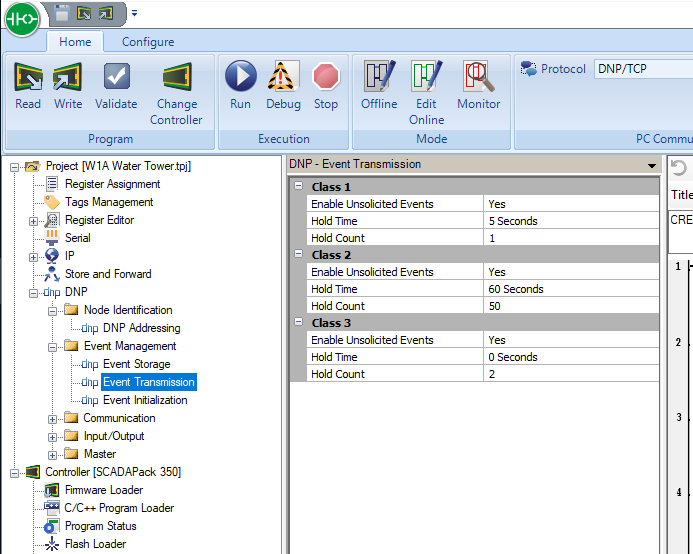Switch to Edit Online mode
The width and height of the screenshot is (693, 554).
[x=426, y=94]
